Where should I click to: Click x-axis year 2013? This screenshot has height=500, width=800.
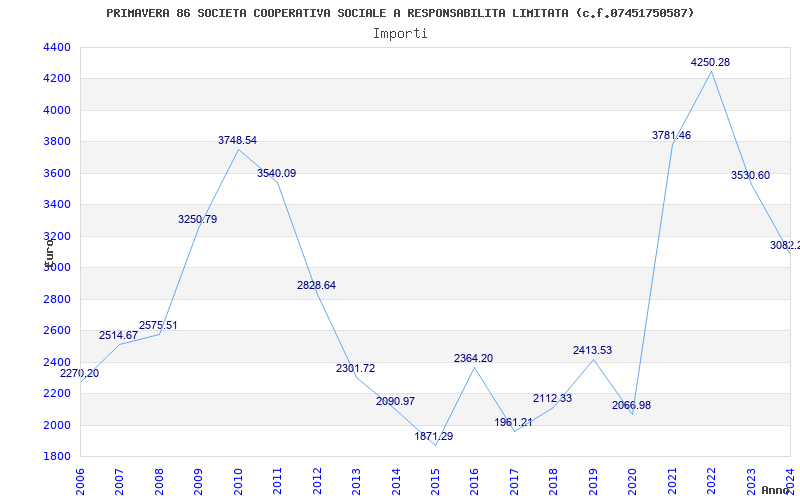[356, 481]
